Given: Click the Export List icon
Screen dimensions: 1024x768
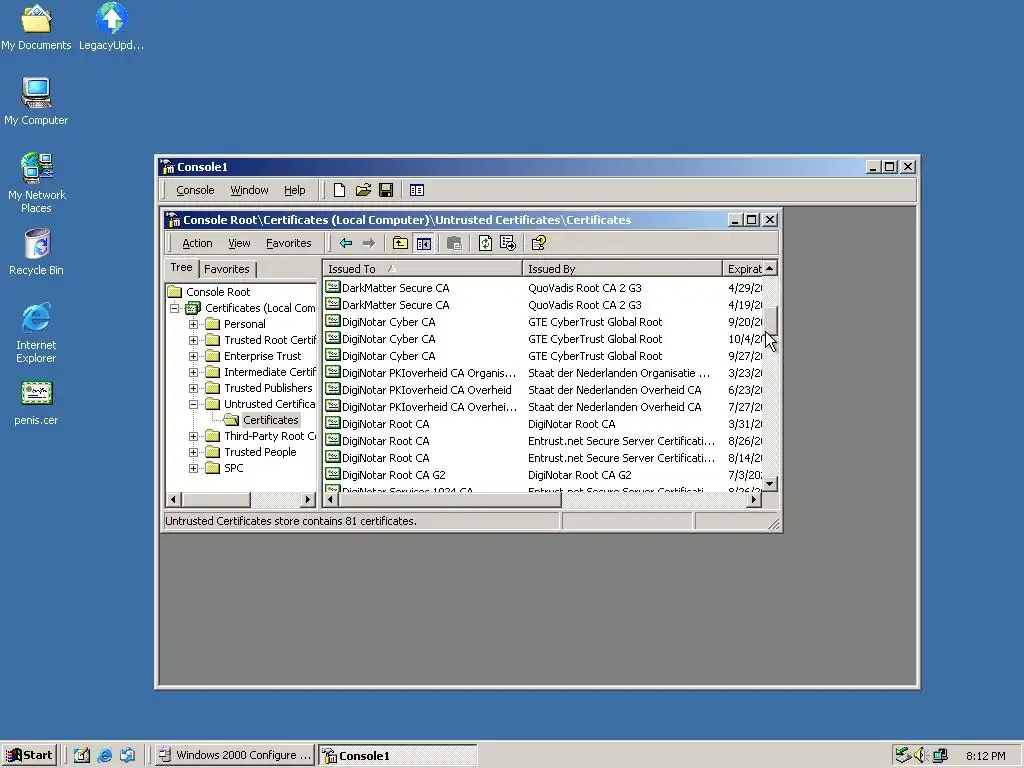Looking at the screenshot, I should [508, 243].
